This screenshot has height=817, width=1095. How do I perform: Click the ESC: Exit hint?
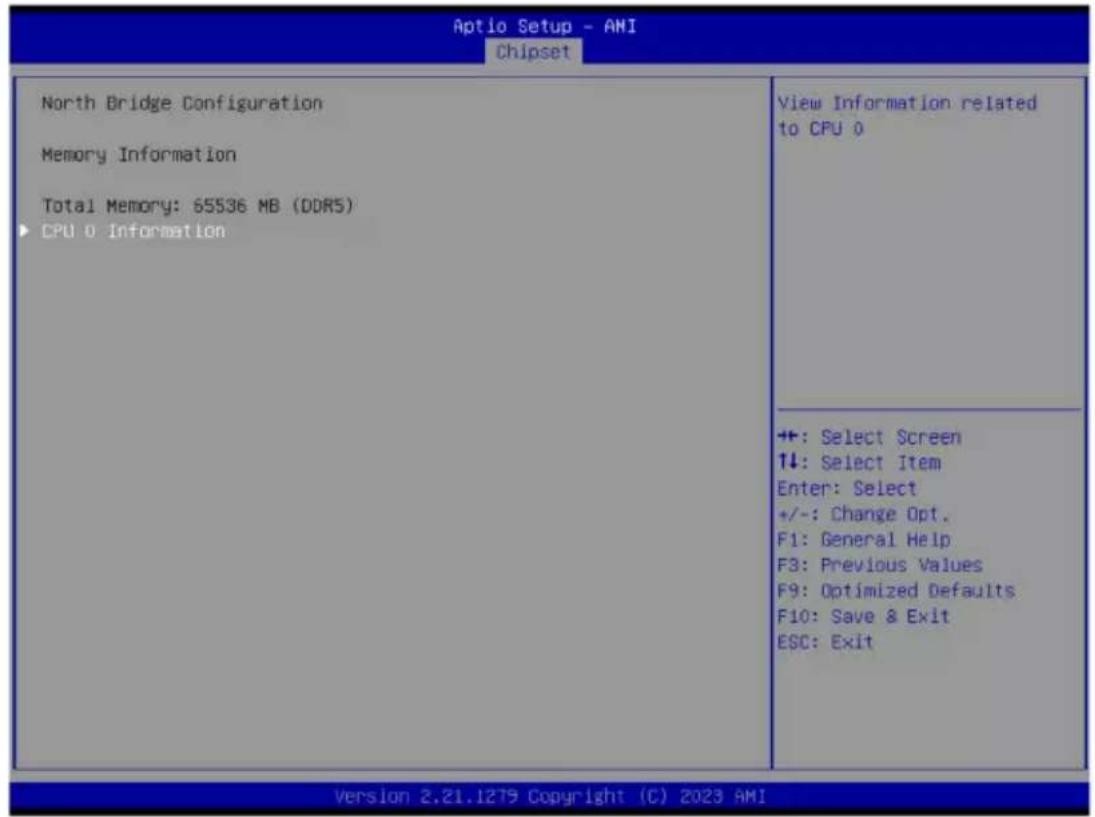pyautogui.click(x=825, y=642)
